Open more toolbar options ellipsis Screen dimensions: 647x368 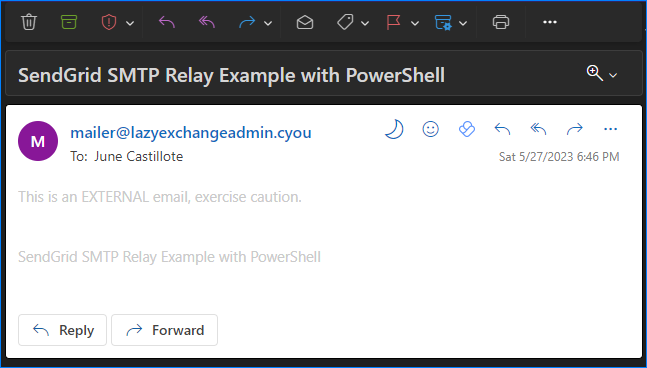550,22
